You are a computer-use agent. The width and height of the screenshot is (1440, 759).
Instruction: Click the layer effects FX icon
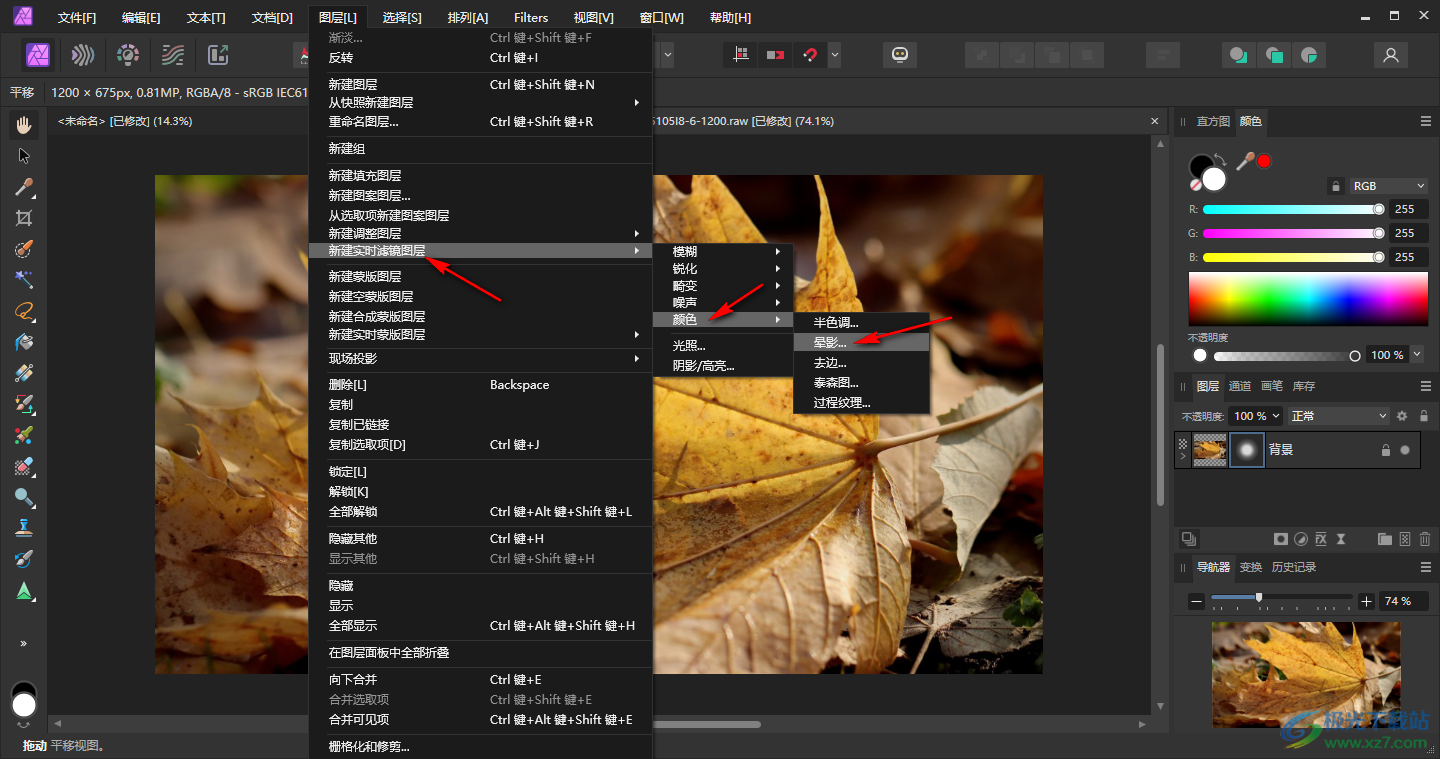[1321, 539]
